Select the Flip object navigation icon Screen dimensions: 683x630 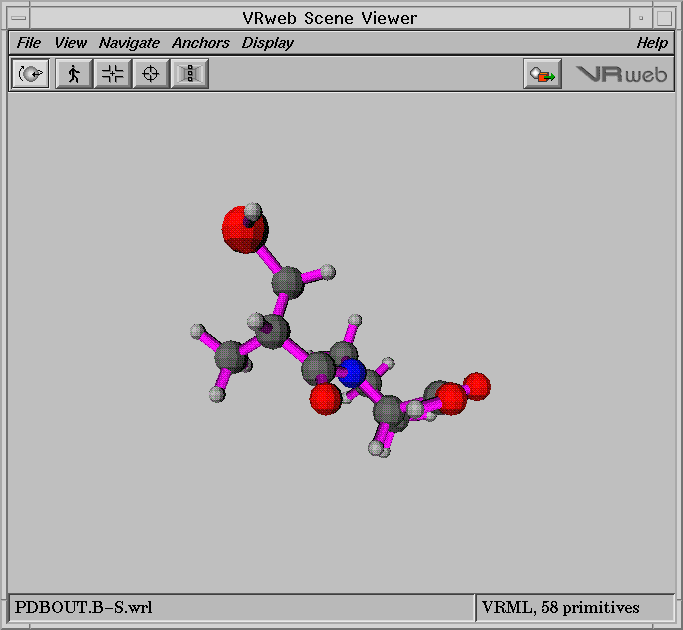tap(31, 74)
